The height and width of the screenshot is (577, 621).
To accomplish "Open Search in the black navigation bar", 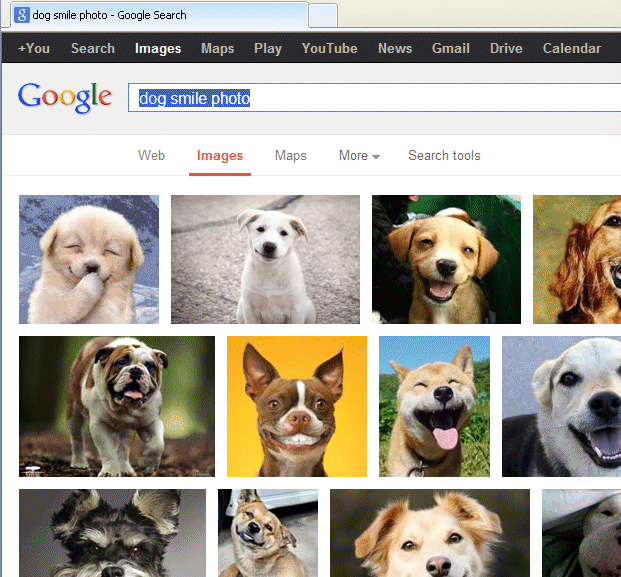I will [x=93, y=48].
